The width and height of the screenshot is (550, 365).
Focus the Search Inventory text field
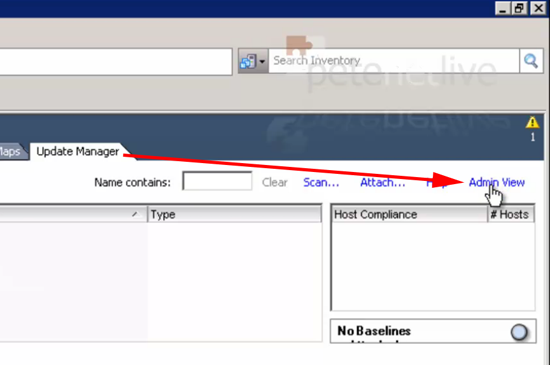[394, 61]
